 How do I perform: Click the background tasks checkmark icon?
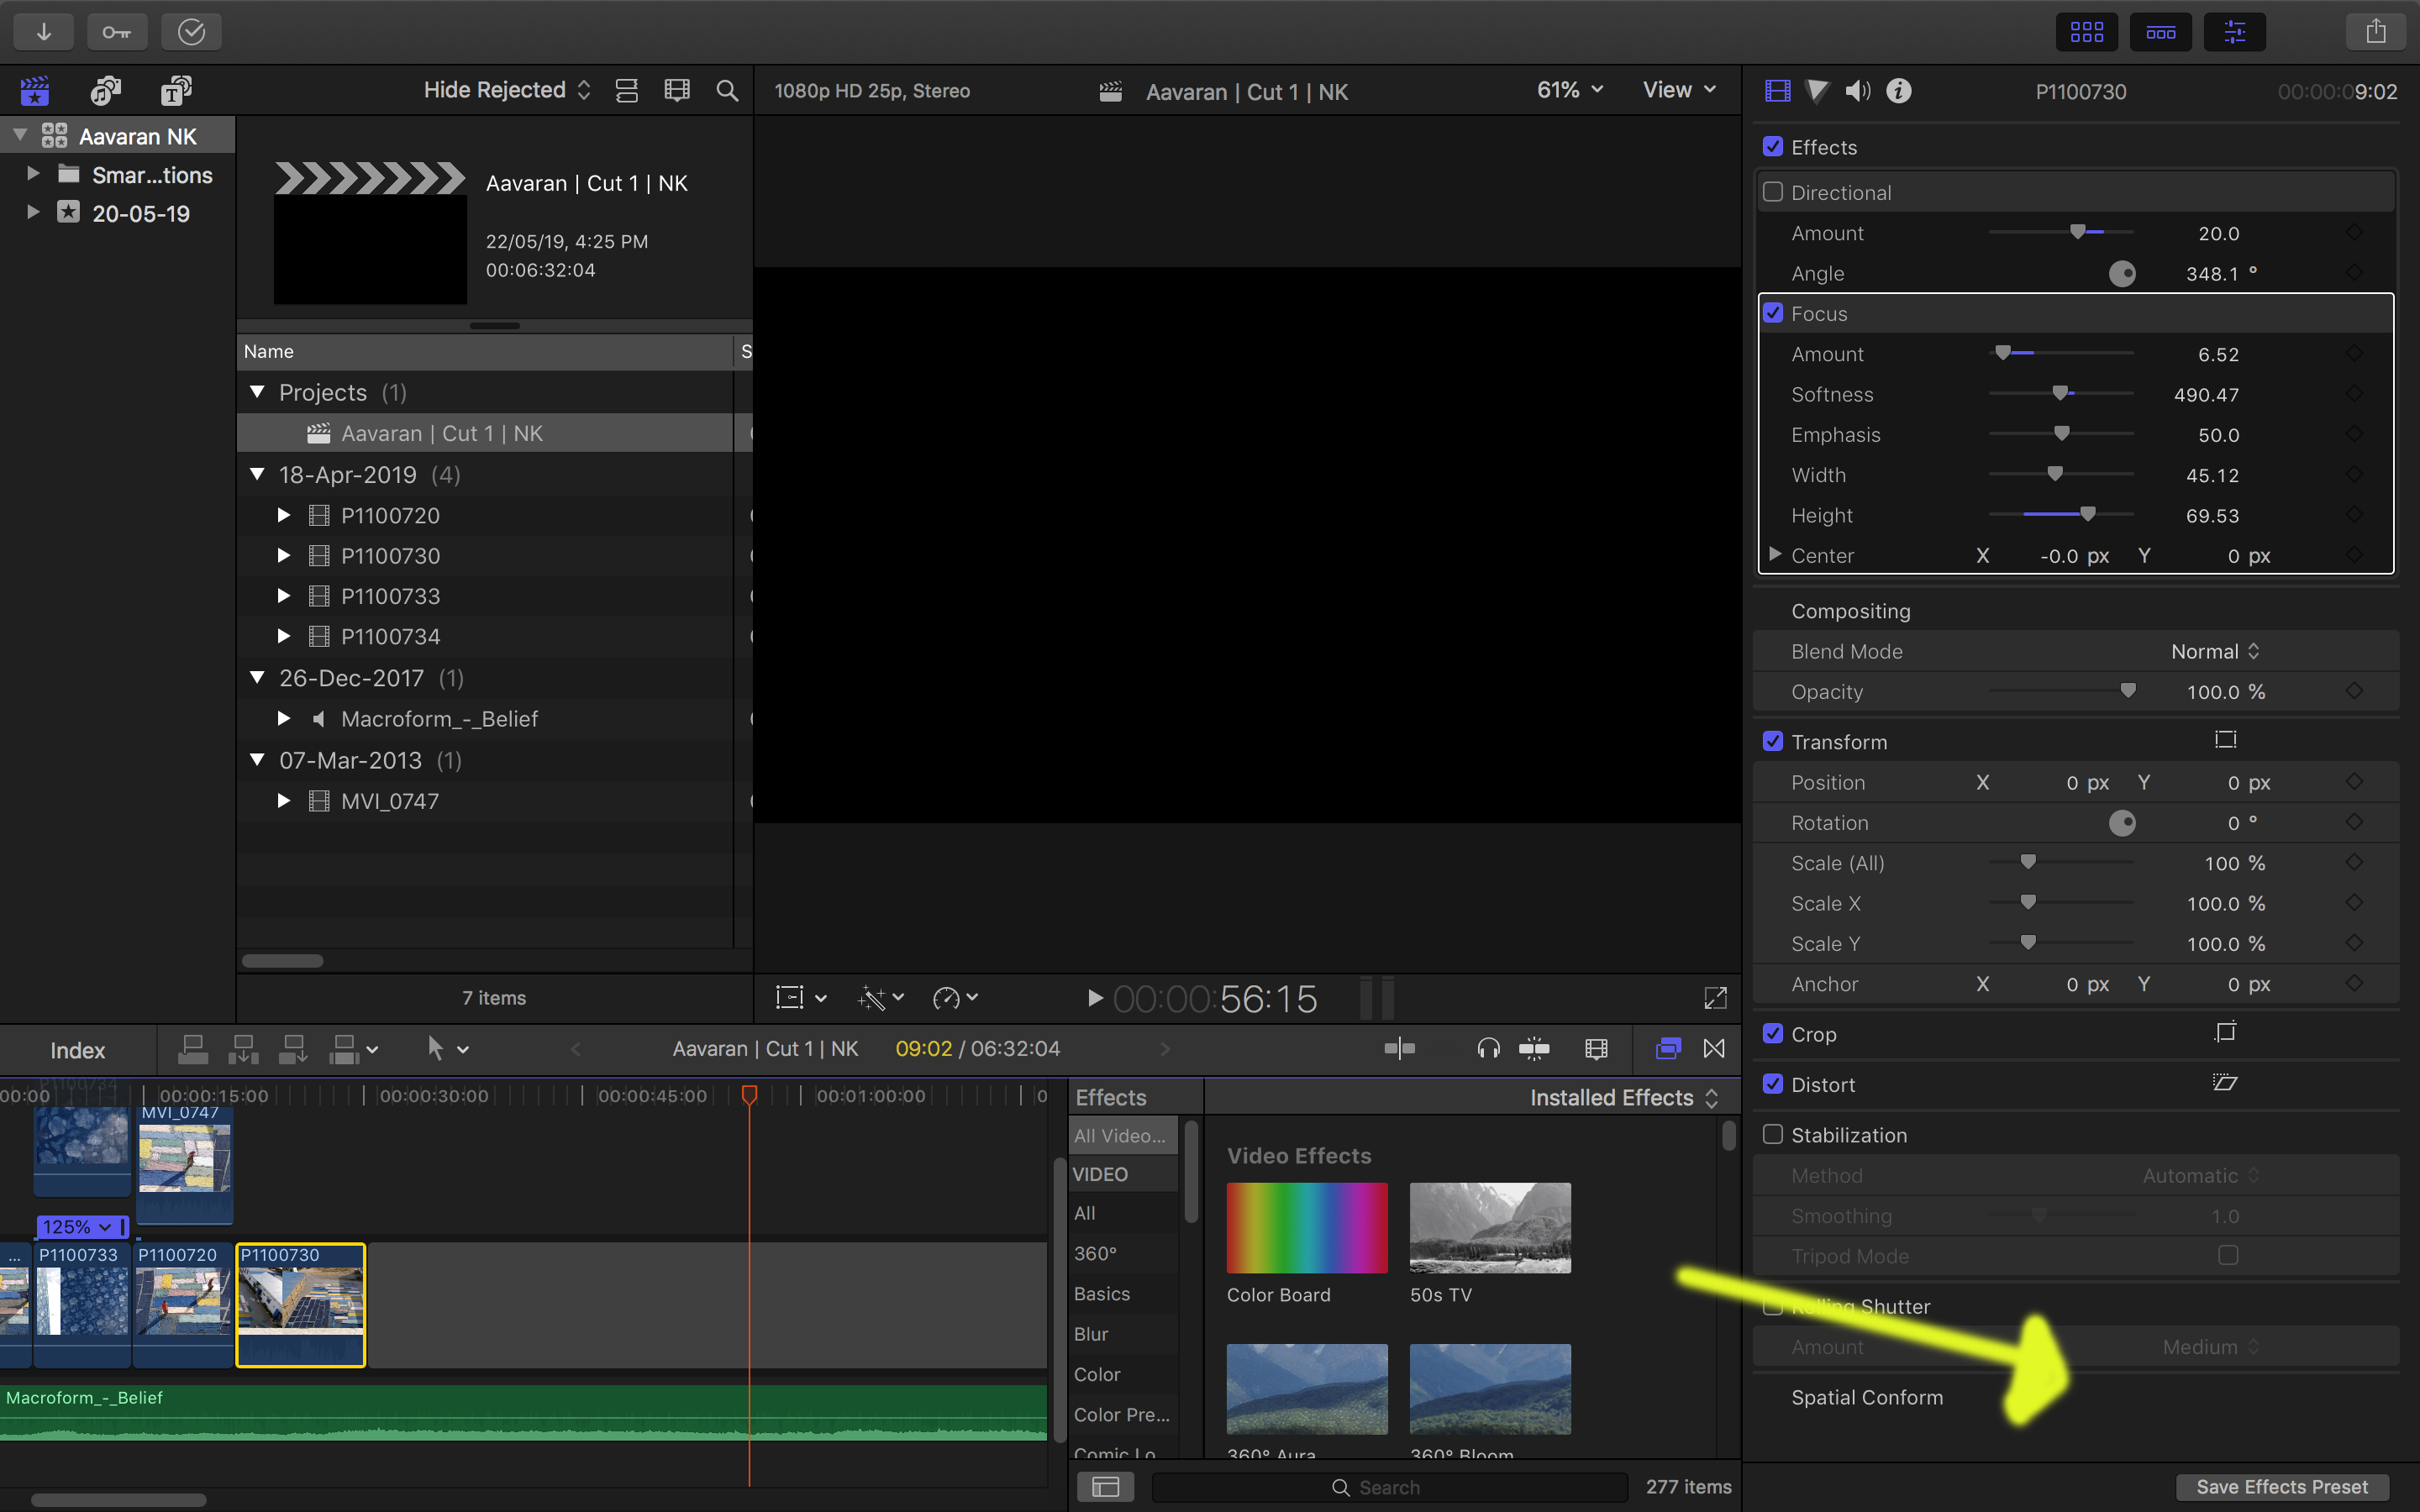click(x=191, y=32)
